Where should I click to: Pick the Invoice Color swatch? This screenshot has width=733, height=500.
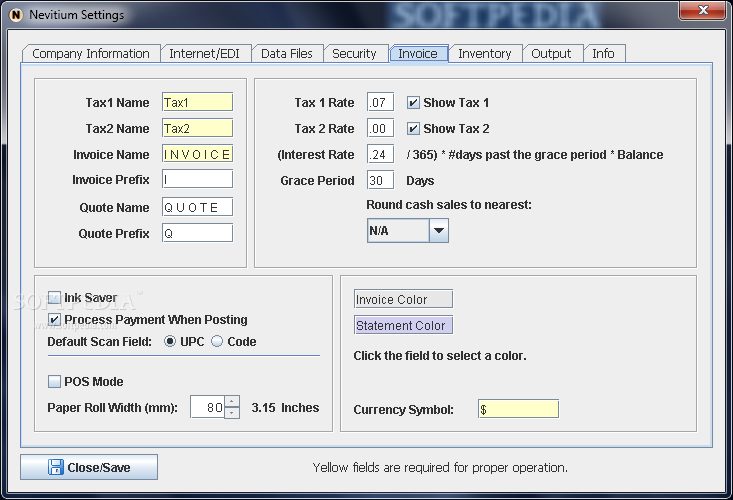click(403, 299)
